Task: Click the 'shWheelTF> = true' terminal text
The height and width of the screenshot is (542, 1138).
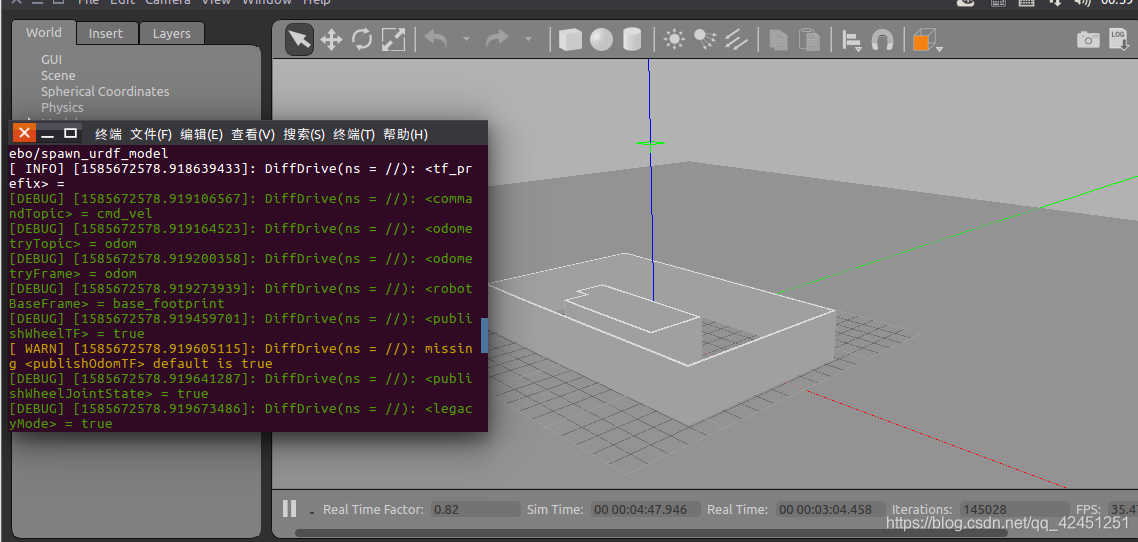Action: coord(76,334)
